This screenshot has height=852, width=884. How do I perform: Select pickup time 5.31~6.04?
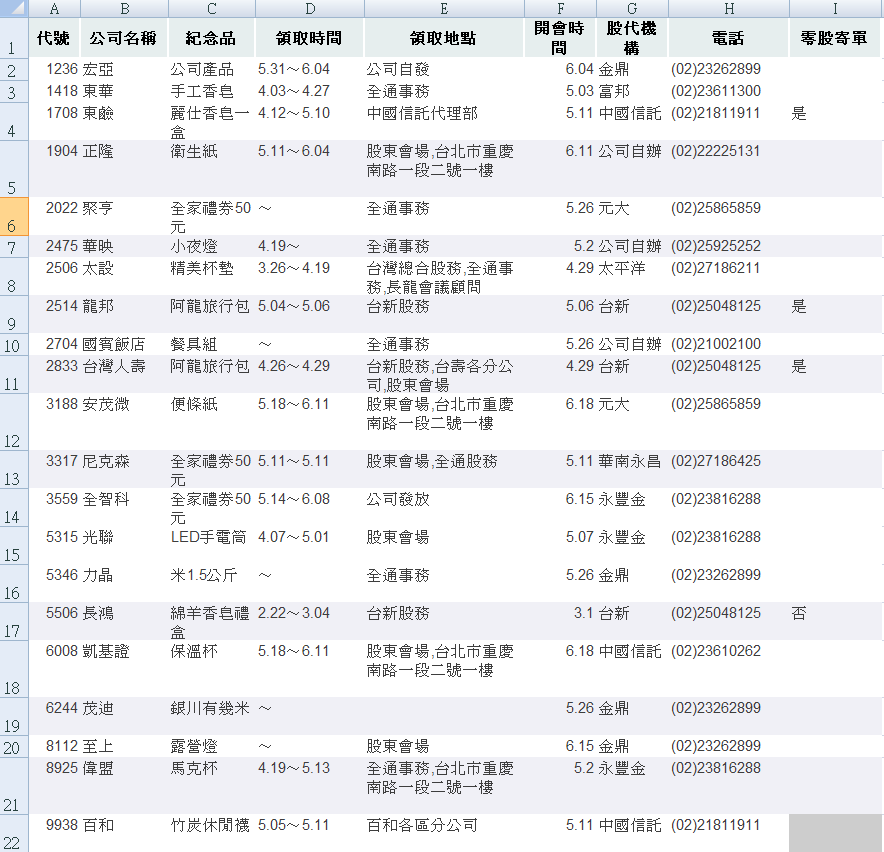point(310,69)
